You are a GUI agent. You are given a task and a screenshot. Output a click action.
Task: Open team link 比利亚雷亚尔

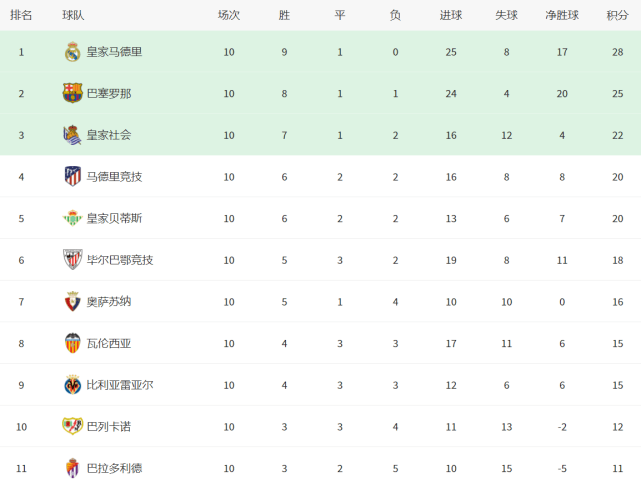120,385
